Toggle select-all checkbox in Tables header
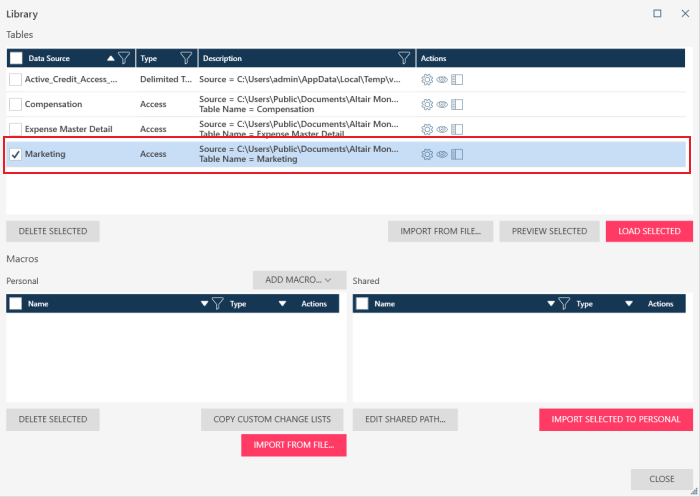 (15, 58)
